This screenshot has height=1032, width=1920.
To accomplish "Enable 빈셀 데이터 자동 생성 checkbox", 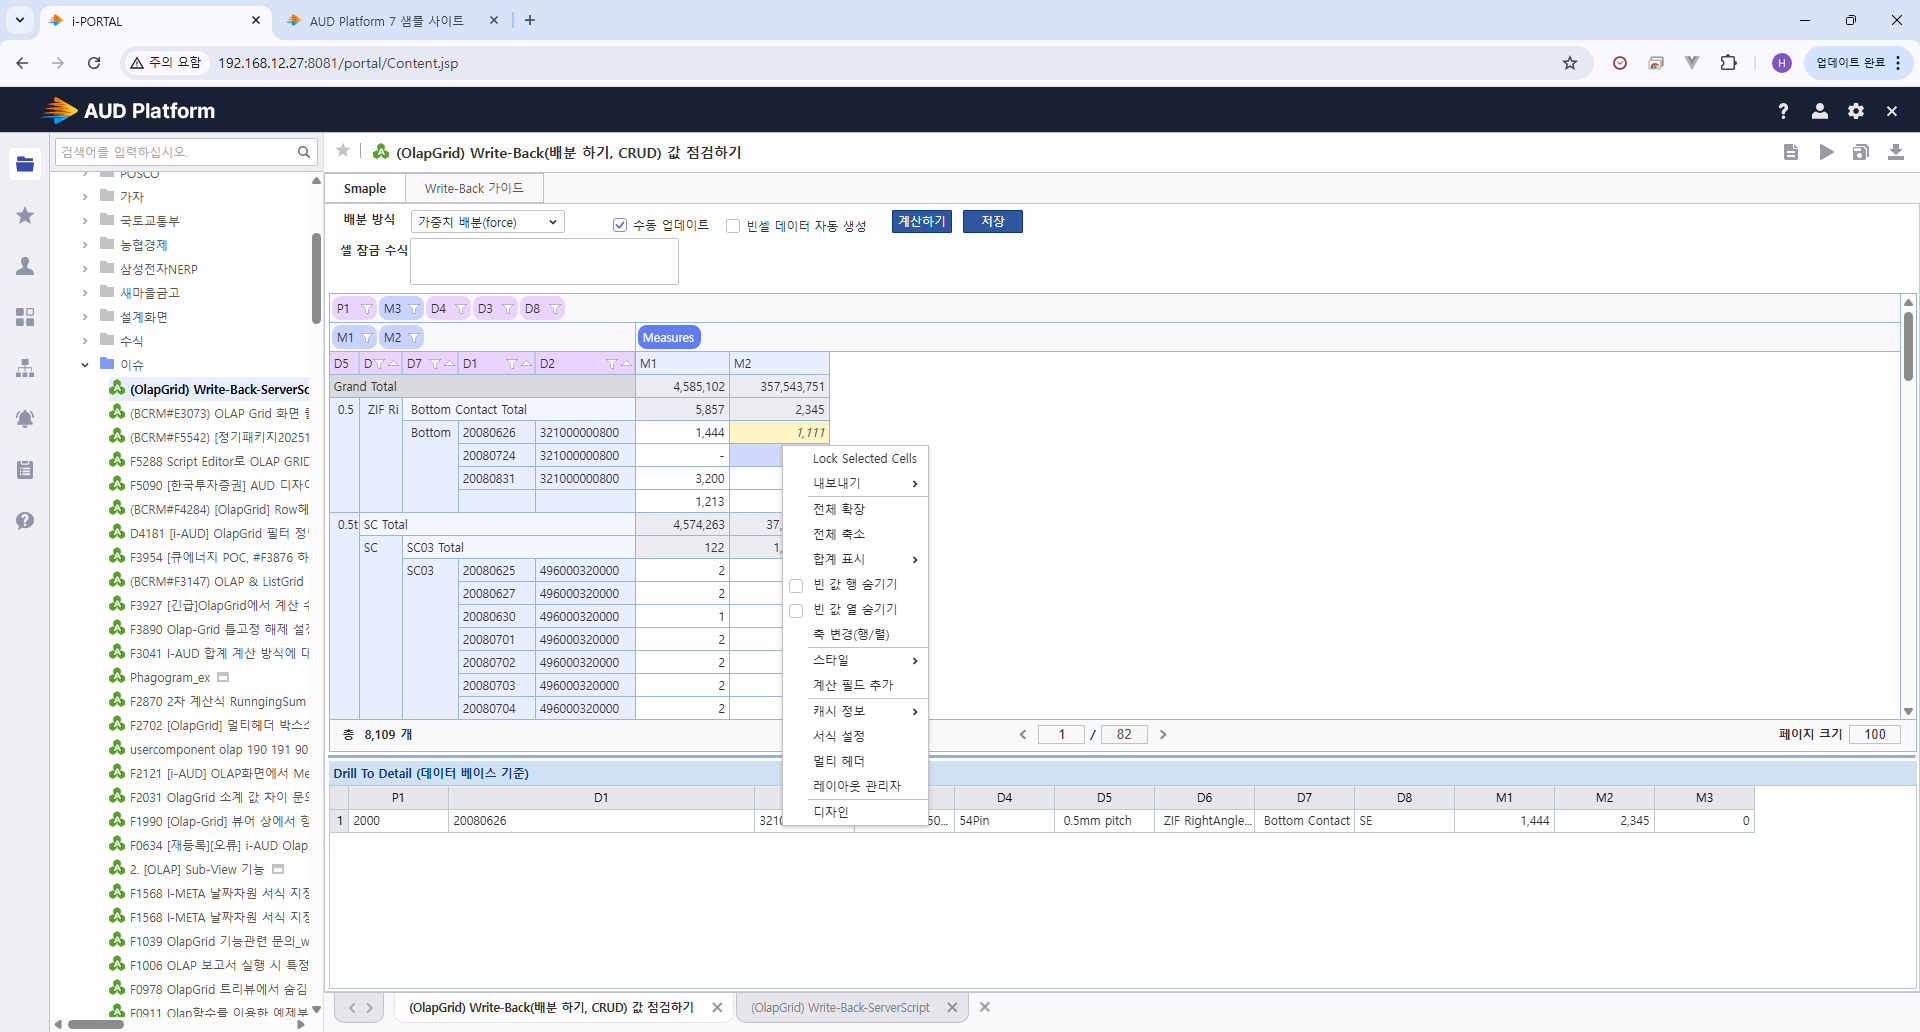I will point(733,226).
